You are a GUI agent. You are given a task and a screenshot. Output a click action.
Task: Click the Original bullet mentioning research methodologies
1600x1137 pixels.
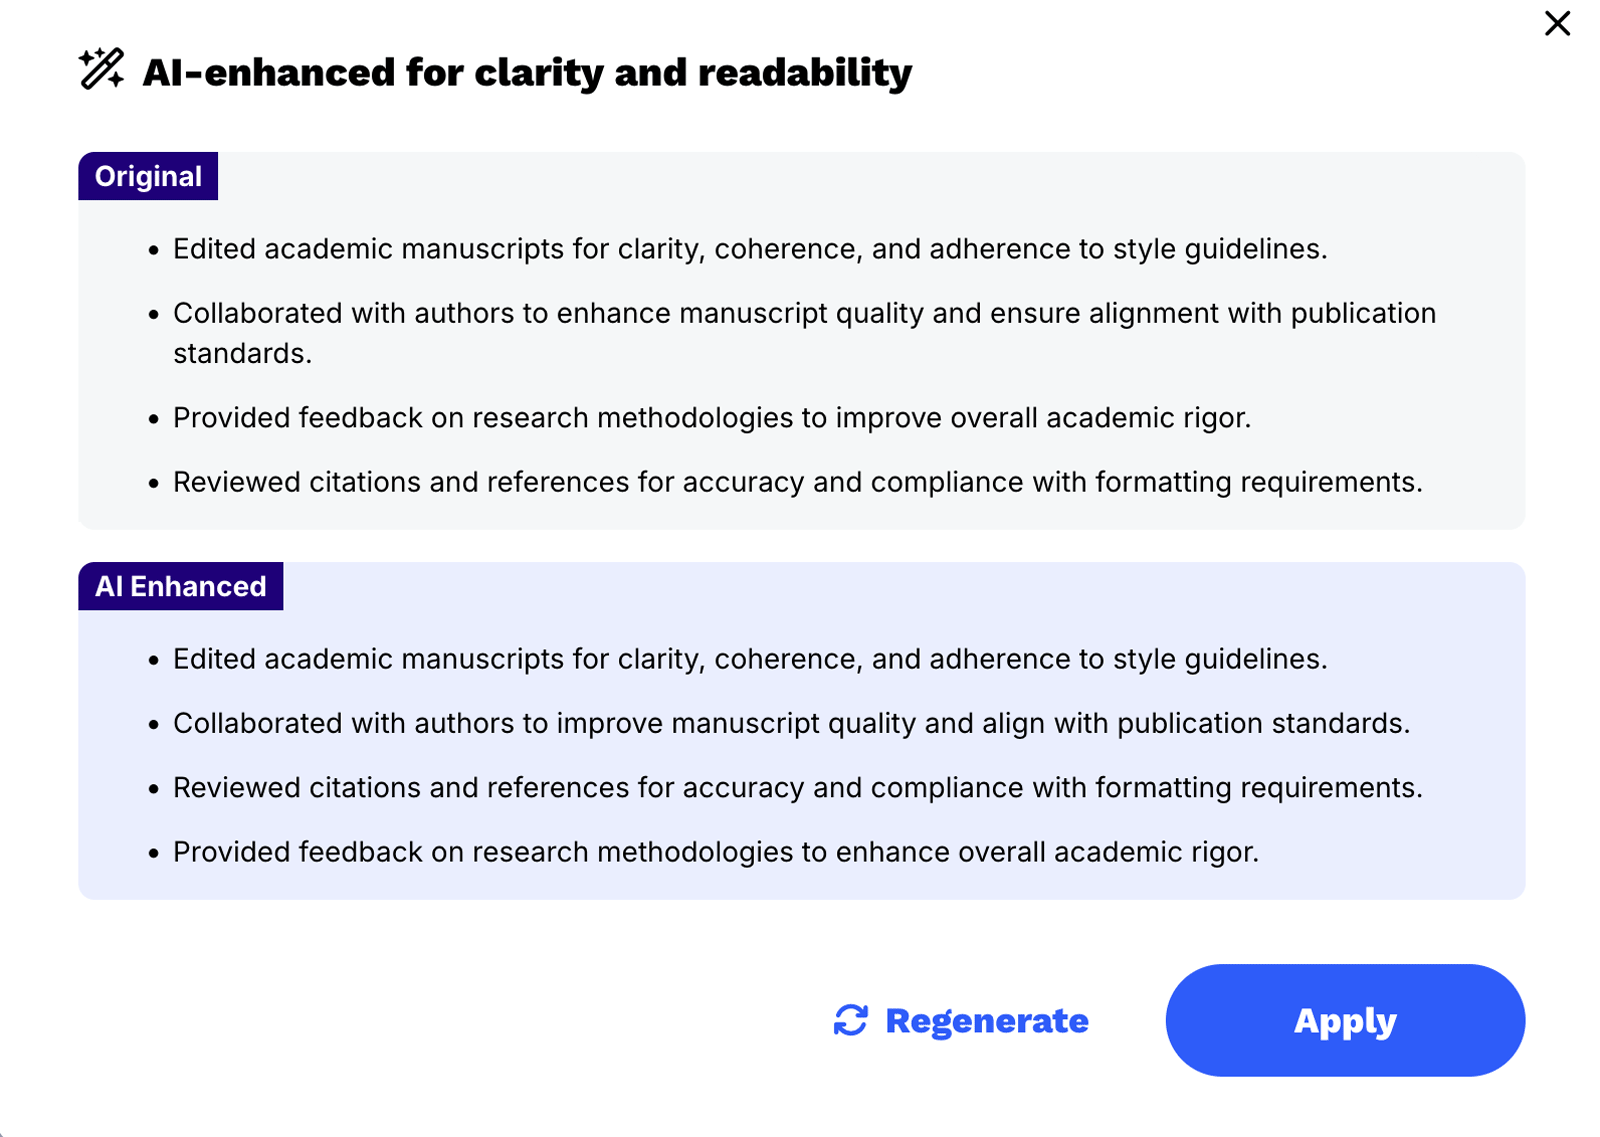pos(712,417)
